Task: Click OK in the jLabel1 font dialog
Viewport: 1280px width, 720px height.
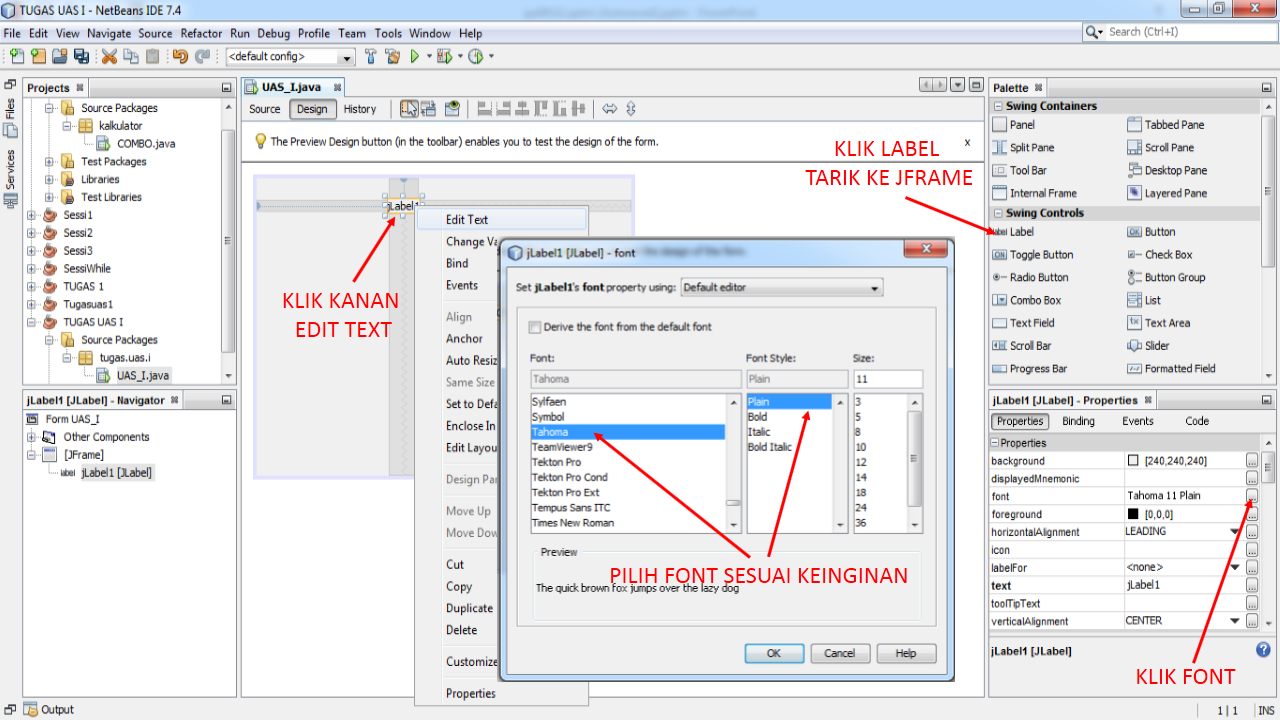Action: coord(774,652)
